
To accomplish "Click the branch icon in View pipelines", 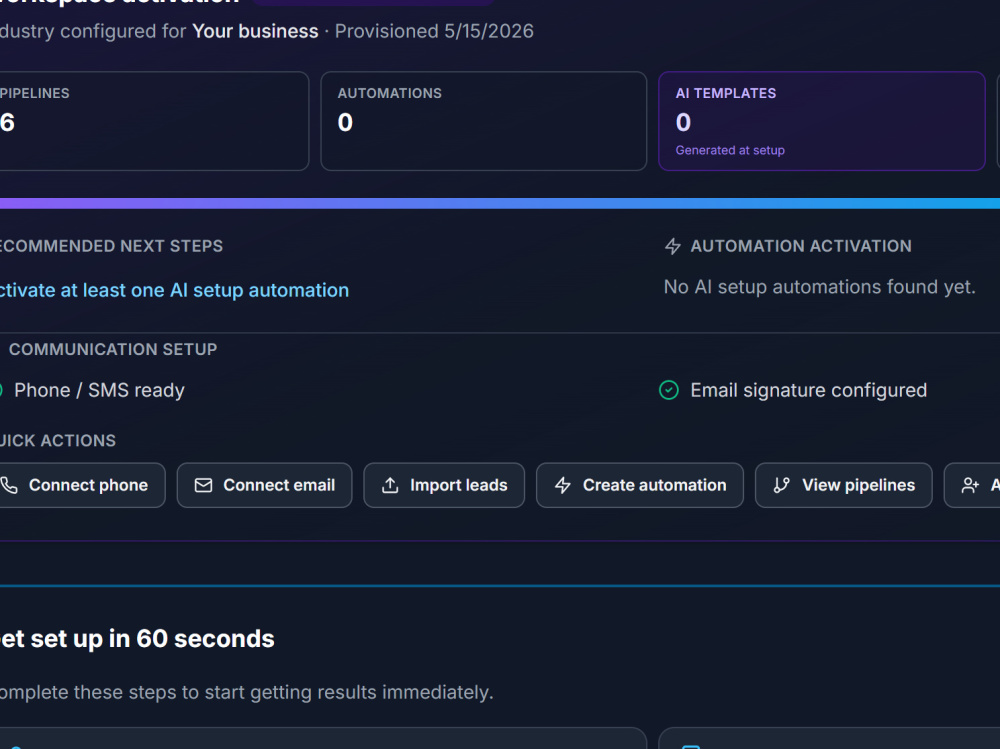I will tap(782, 486).
